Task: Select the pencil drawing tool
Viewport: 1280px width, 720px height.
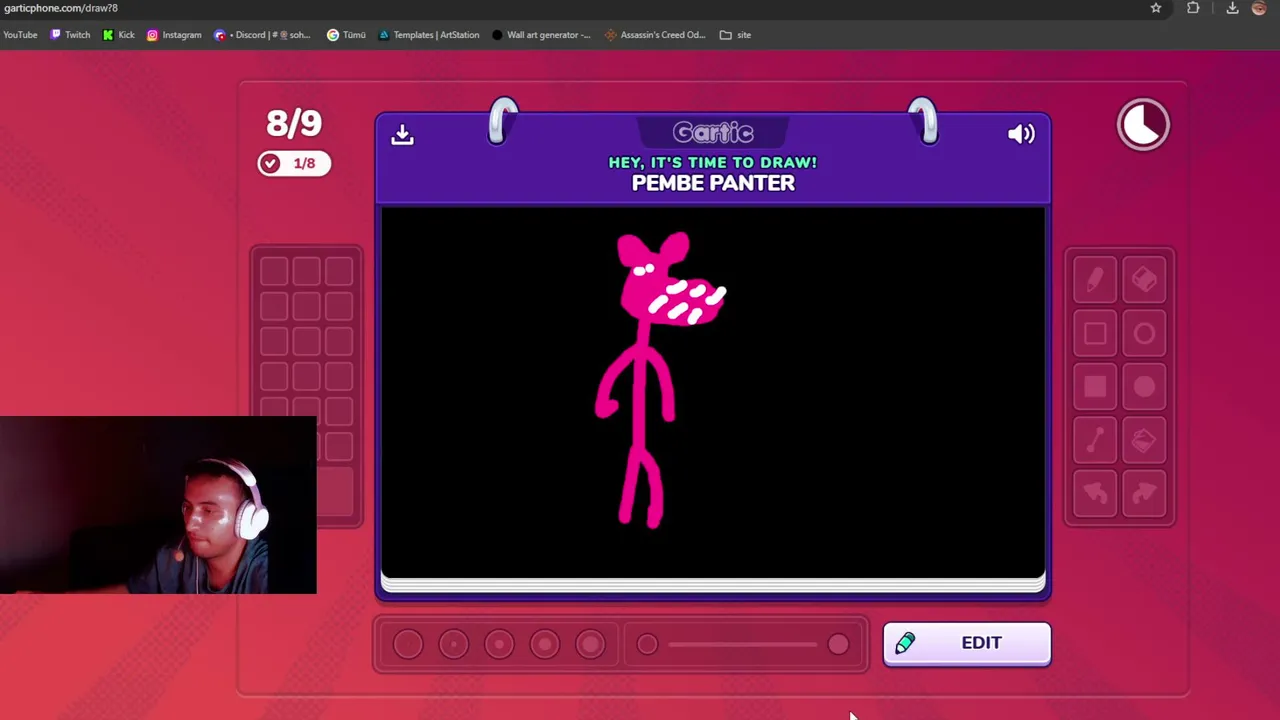Action: (x=1095, y=281)
